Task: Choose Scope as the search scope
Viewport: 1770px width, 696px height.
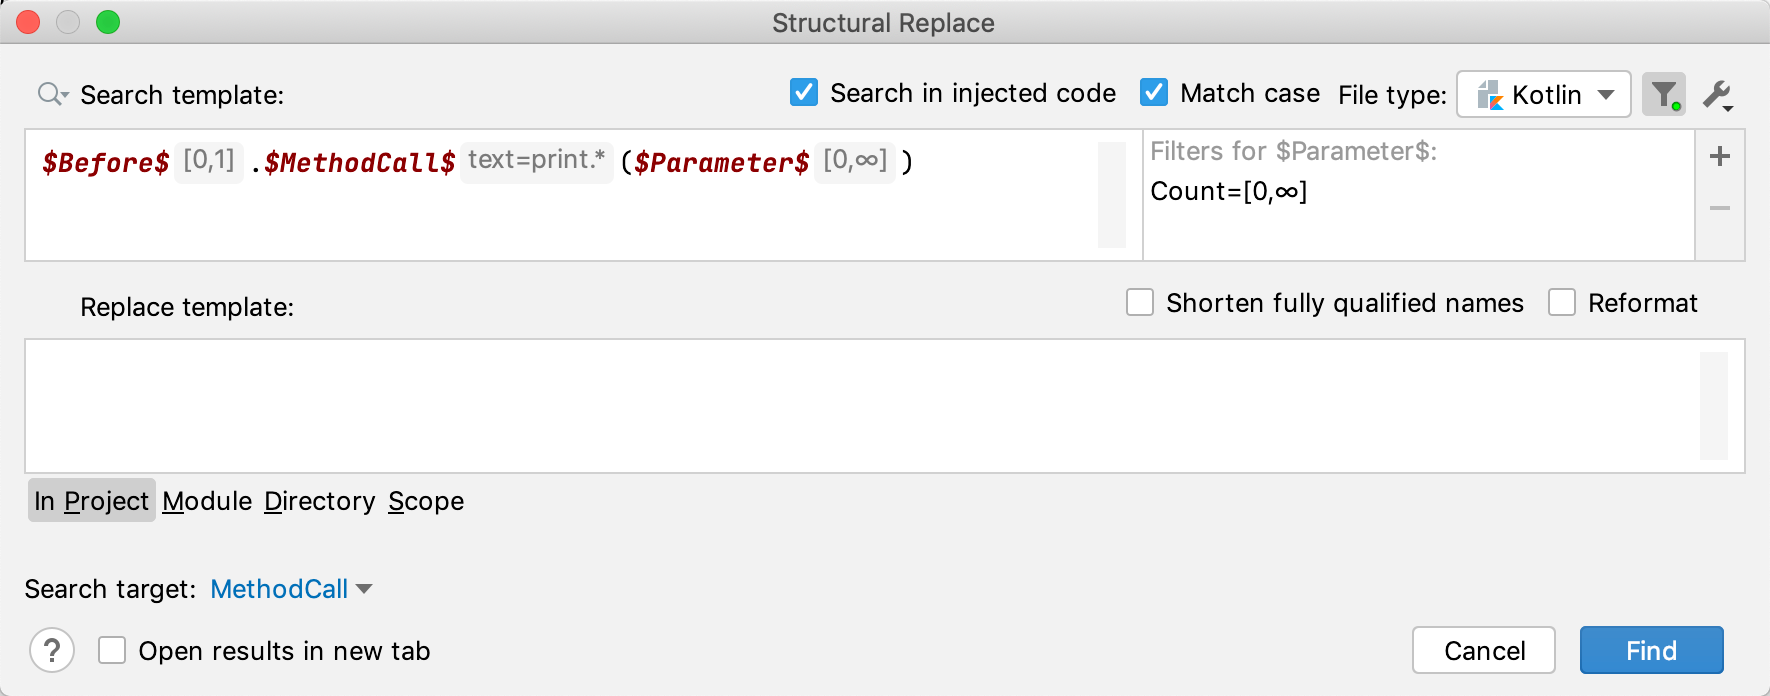Action: click(425, 501)
